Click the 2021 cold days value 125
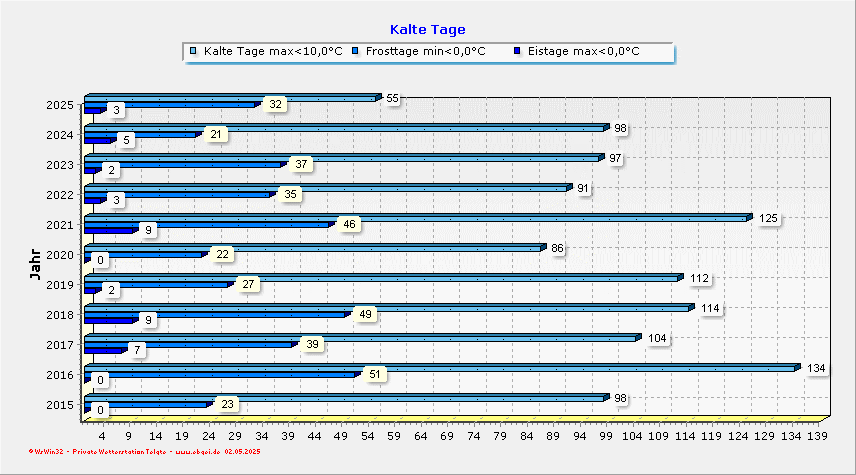 (768, 218)
